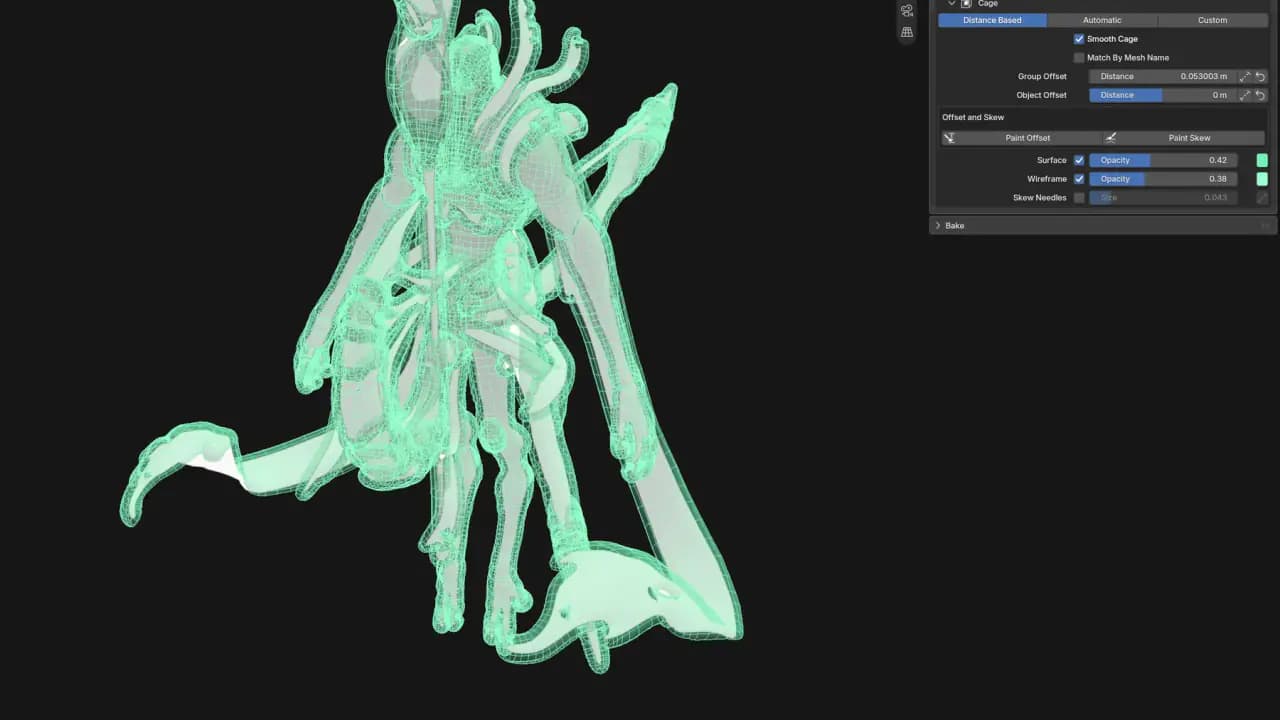Uncheck the Surface display checkbox
This screenshot has height=720, width=1280.
coord(1079,160)
